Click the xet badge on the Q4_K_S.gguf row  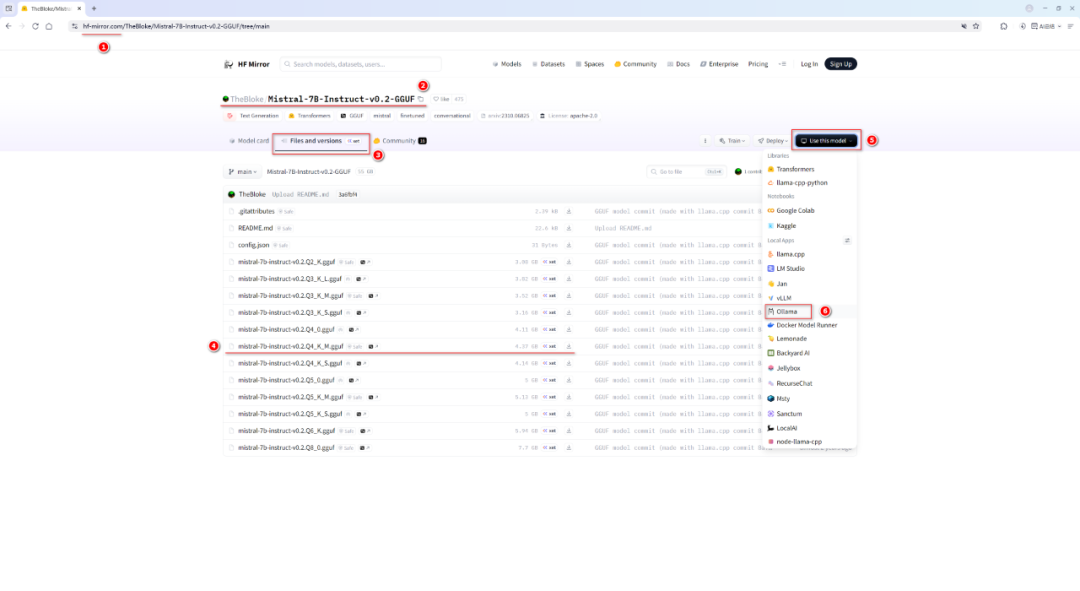pyautogui.click(x=550, y=363)
